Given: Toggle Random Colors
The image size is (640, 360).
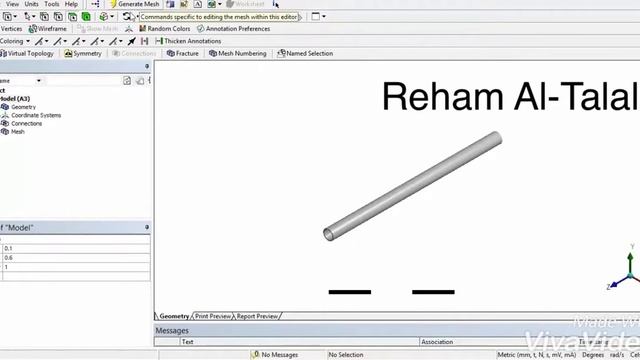Looking at the screenshot, I should click(x=164, y=29).
